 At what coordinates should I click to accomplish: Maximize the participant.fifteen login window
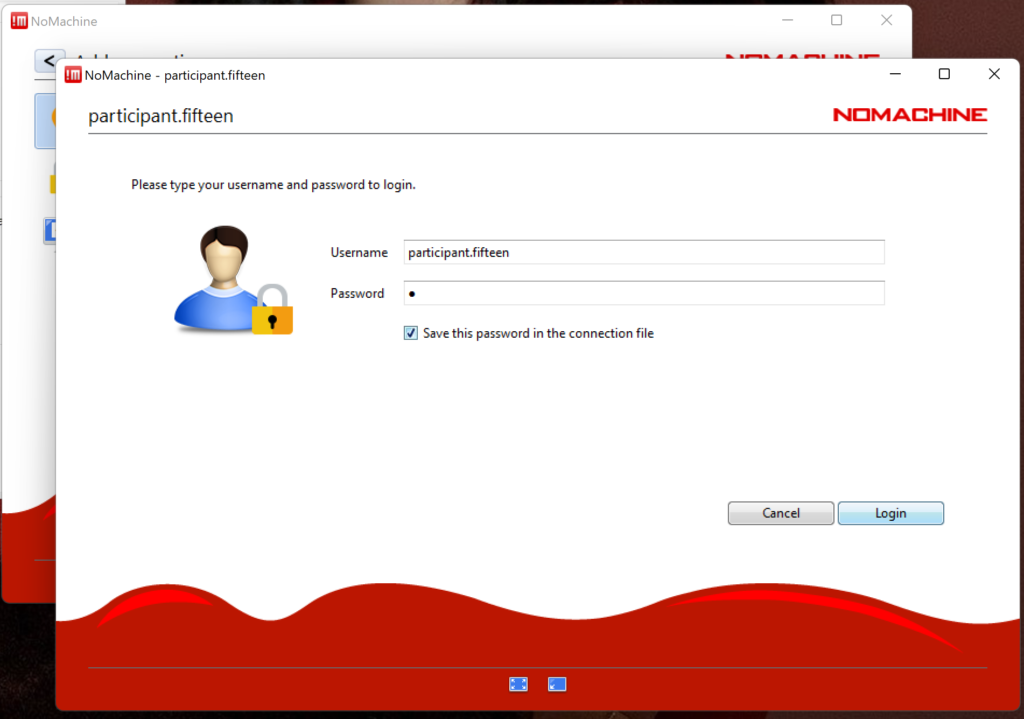click(944, 75)
